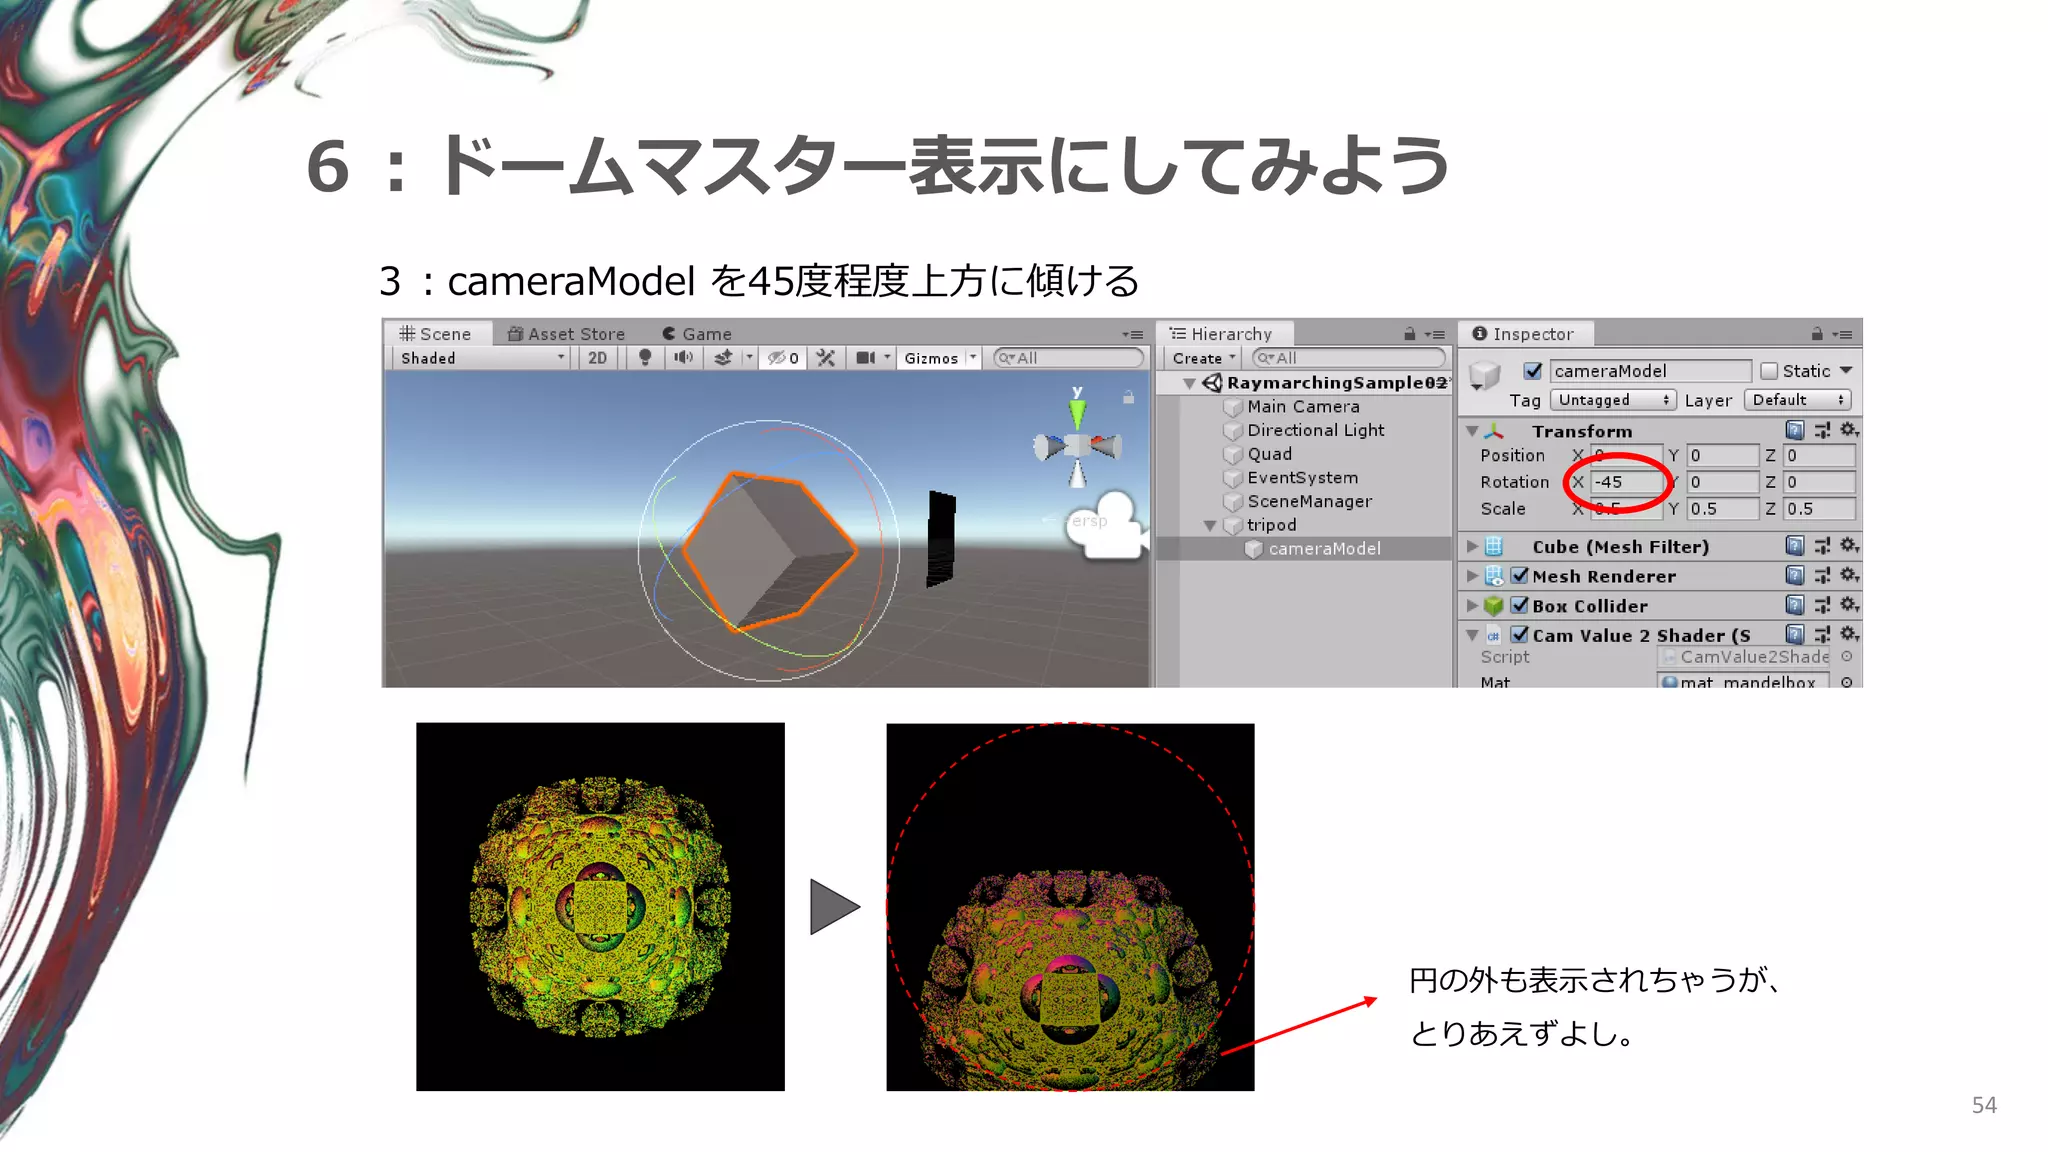Screen dimensions: 2048x1152
Task: Click the Mat field object picker circle
Action: pyautogui.click(x=1847, y=682)
